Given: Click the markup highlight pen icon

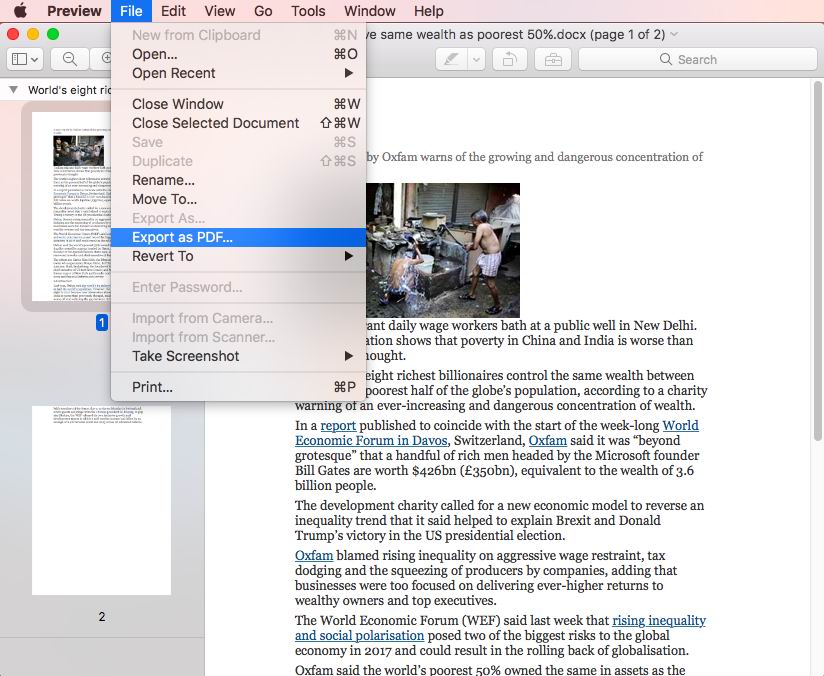Looking at the screenshot, I should coord(451,59).
